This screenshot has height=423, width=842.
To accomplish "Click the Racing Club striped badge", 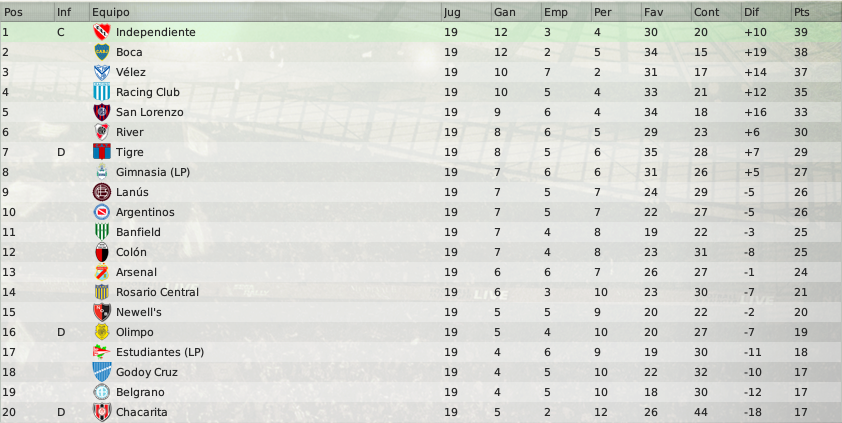I will pyautogui.click(x=101, y=92).
